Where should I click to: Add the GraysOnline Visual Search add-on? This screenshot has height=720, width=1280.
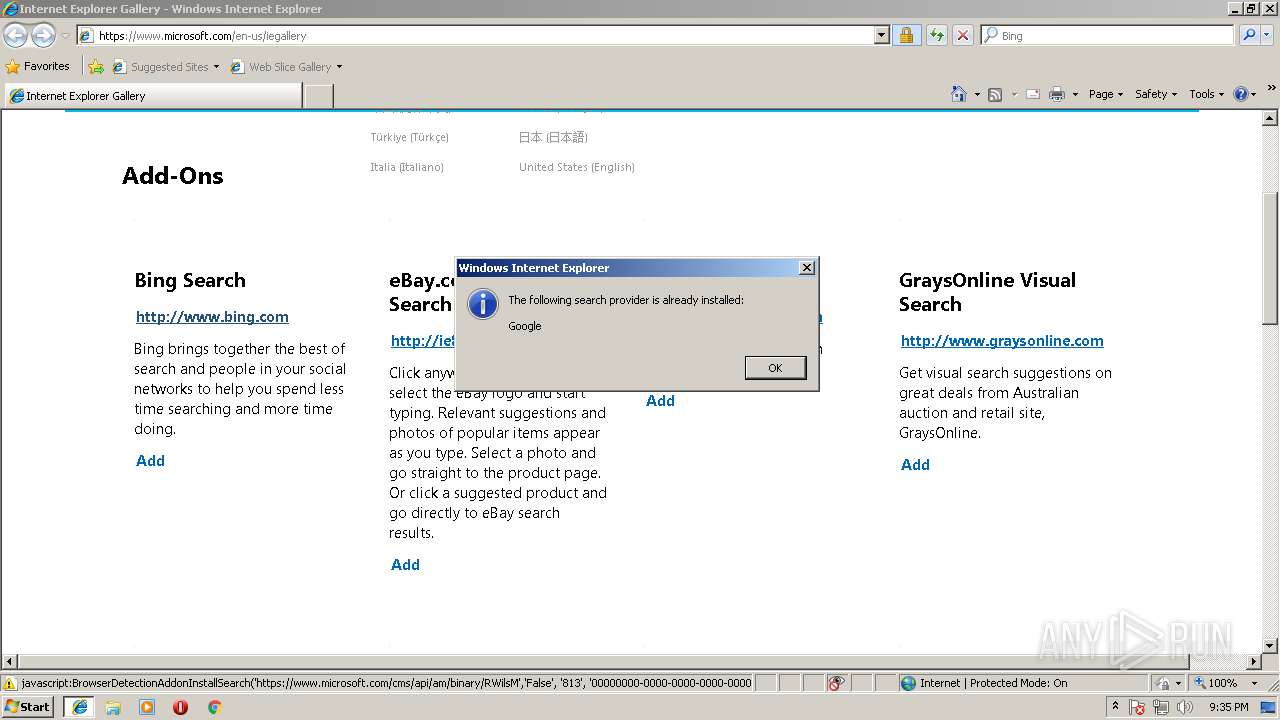click(x=915, y=465)
